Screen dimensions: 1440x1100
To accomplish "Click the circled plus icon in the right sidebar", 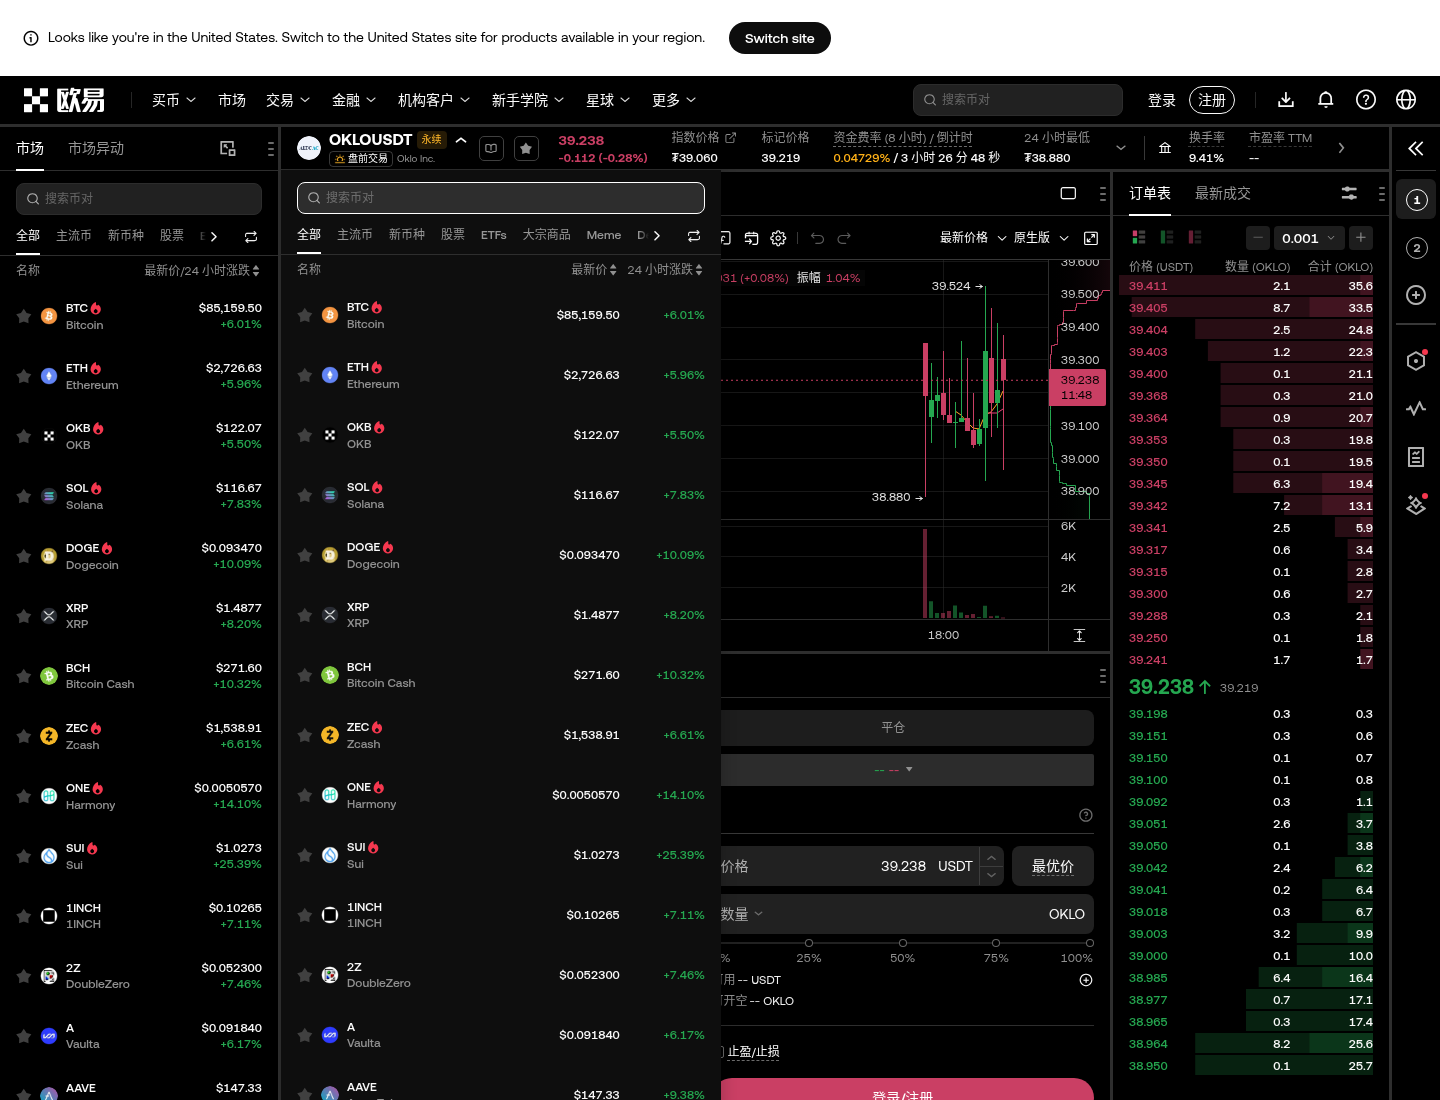I will click(1416, 295).
